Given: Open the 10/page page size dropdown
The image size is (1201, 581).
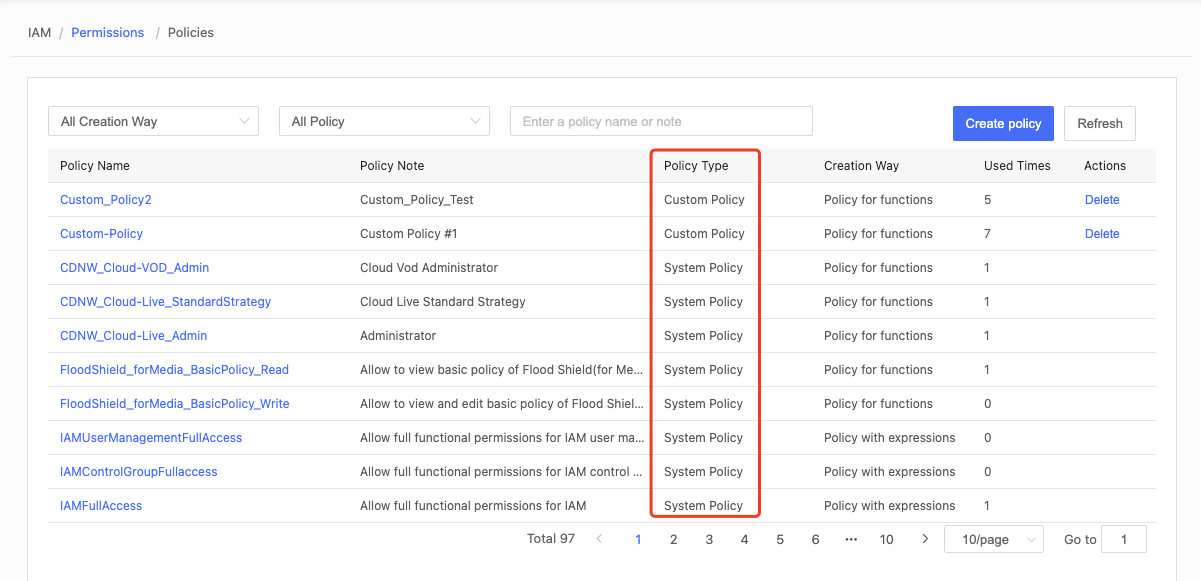Looking at the screenshot, I should (x=993, y=538).
